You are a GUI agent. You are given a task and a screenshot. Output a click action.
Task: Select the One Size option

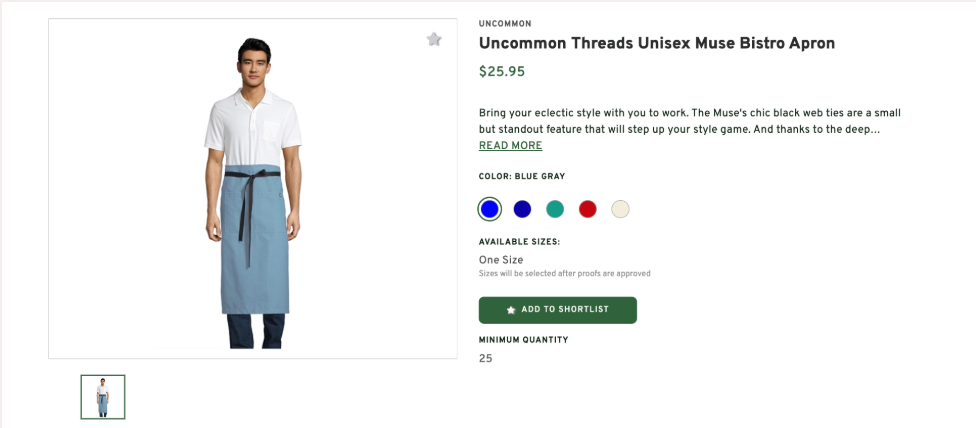501,260
